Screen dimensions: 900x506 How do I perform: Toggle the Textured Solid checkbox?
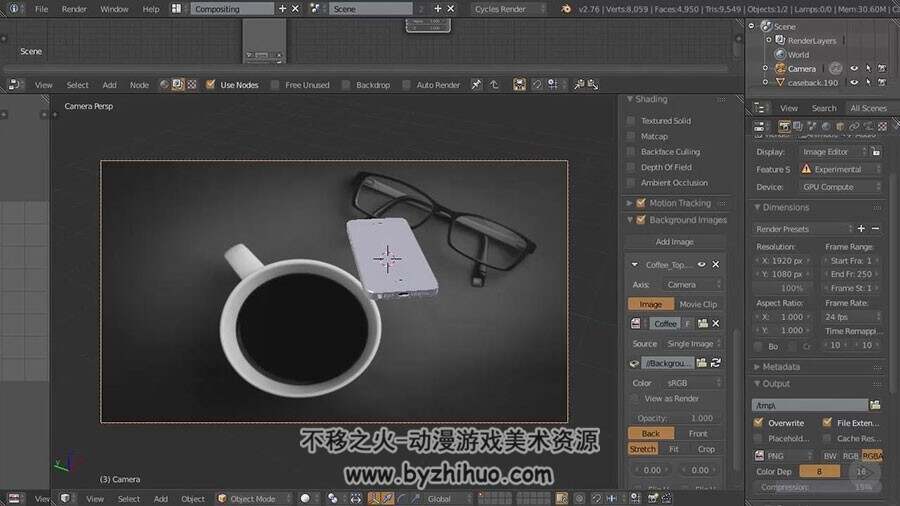tap(631, 120)
